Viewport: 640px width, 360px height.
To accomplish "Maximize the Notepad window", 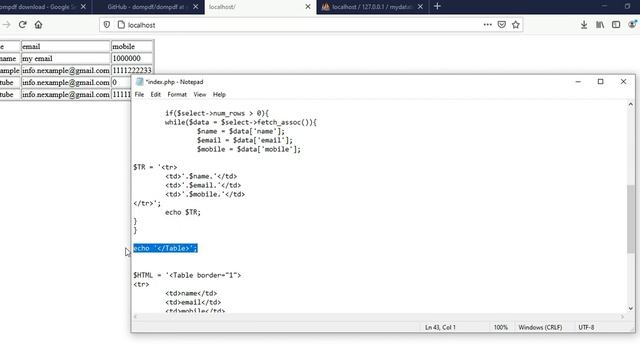I will click(x=600, y=82).
